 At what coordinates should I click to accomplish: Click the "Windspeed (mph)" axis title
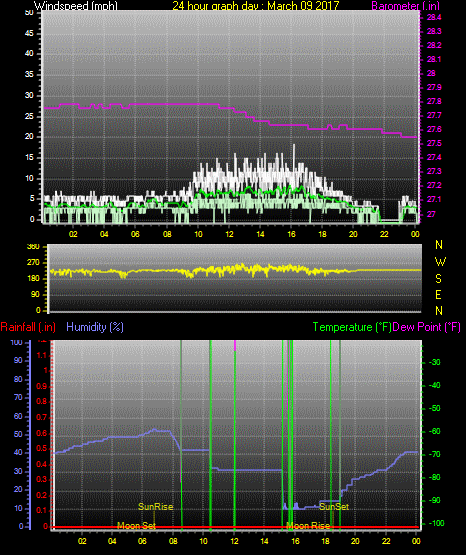tap(76, 6)
